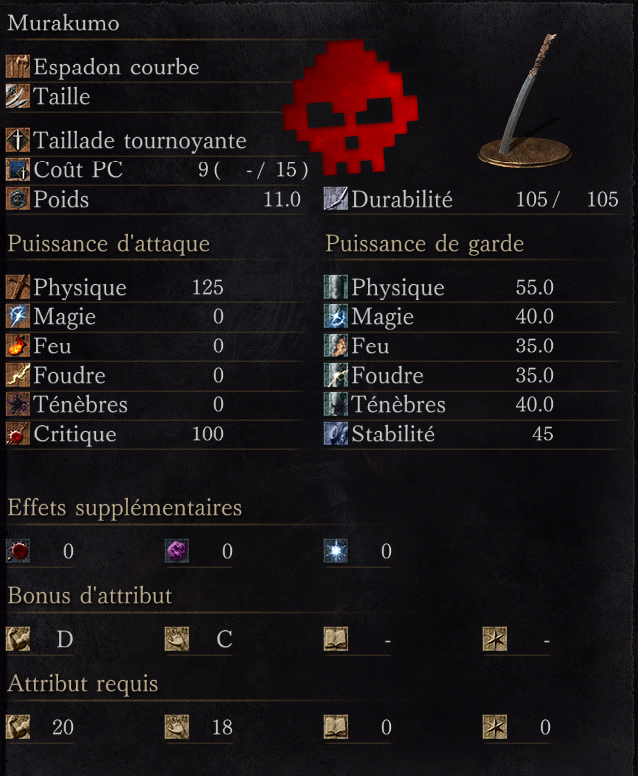
Task: Click the dexterity bonus icon rated C
Action: (177, 639)
